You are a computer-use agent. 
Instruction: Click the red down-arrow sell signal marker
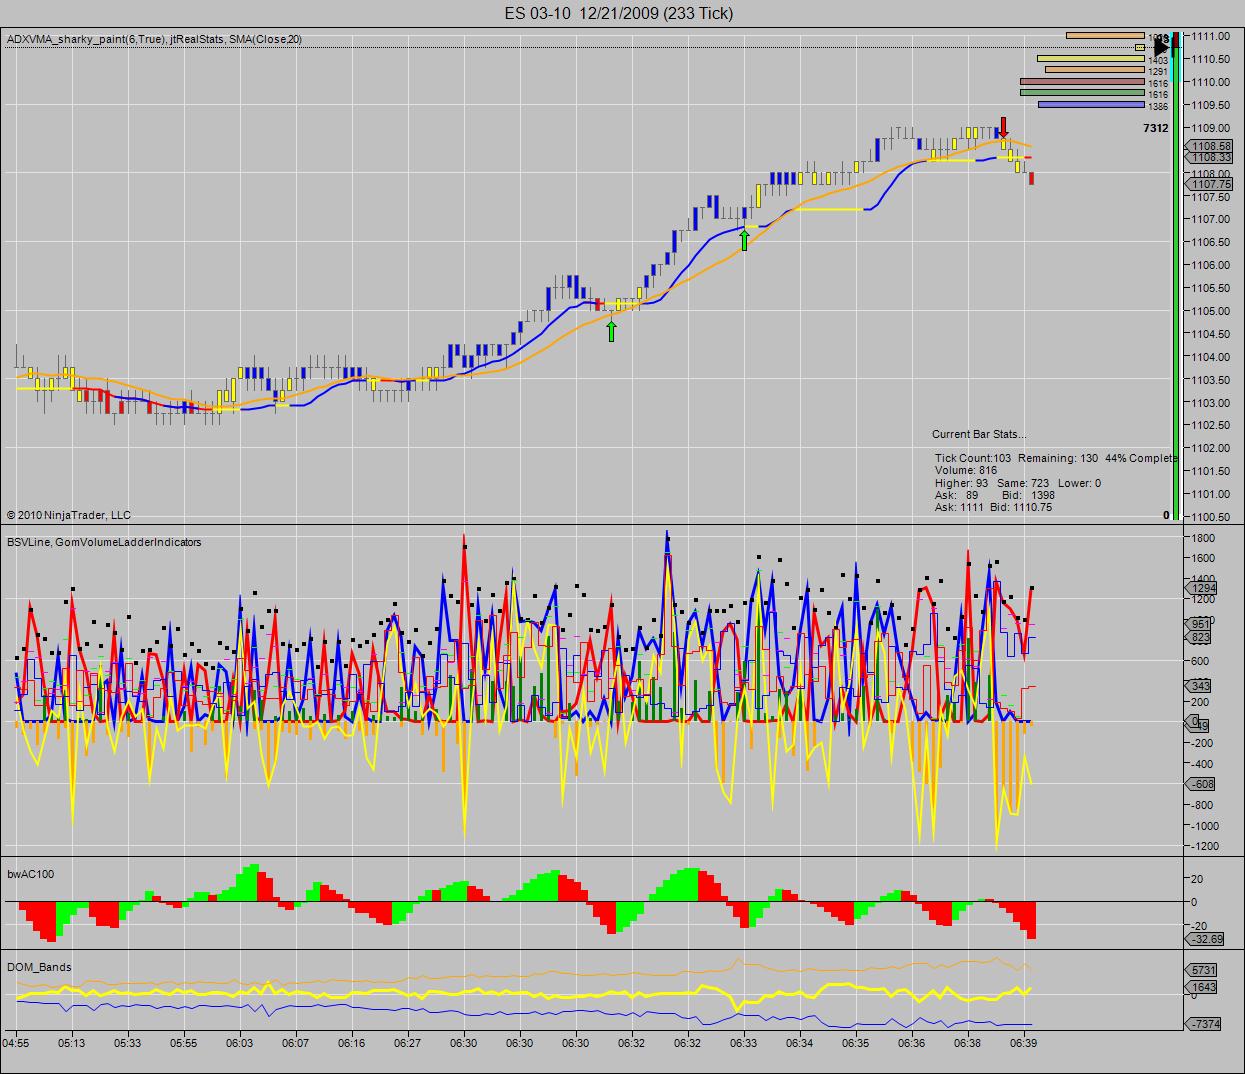(x=1004, y=127)
